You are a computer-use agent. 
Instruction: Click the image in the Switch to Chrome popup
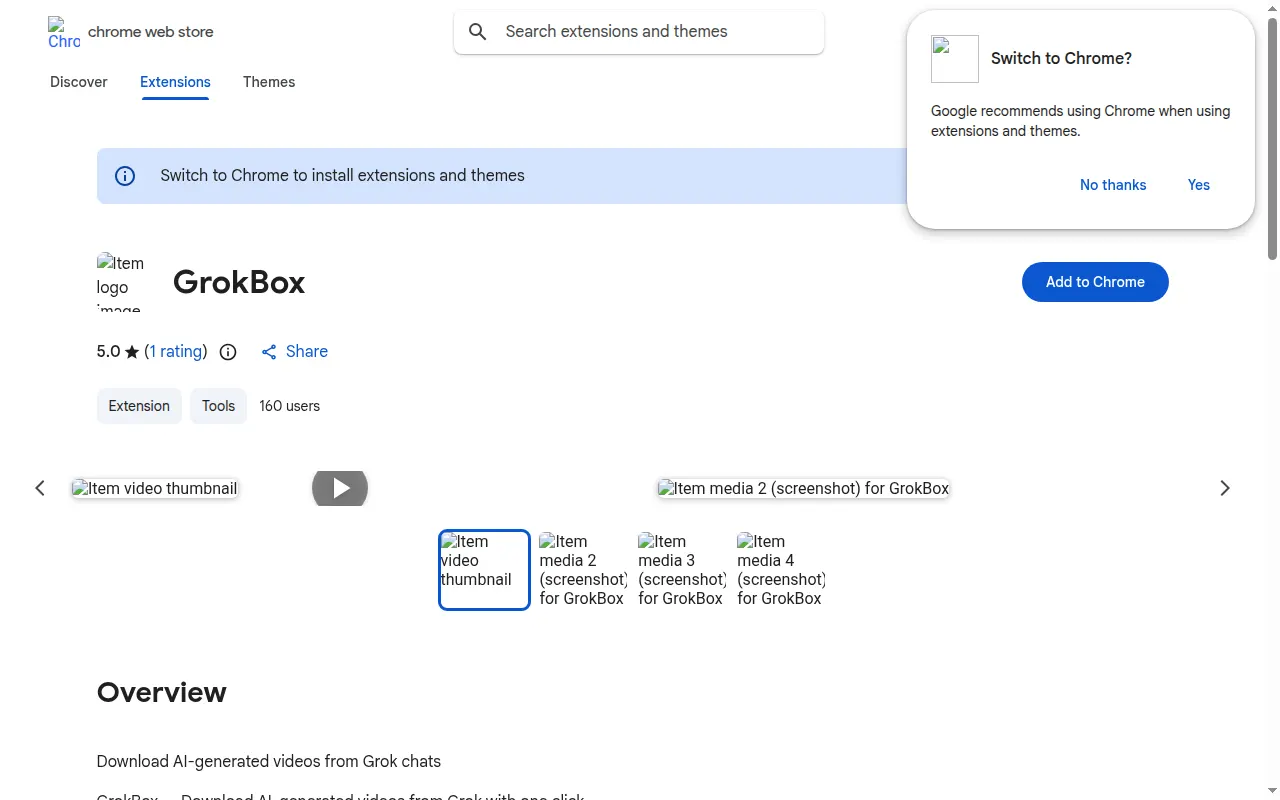pos(955,59)
